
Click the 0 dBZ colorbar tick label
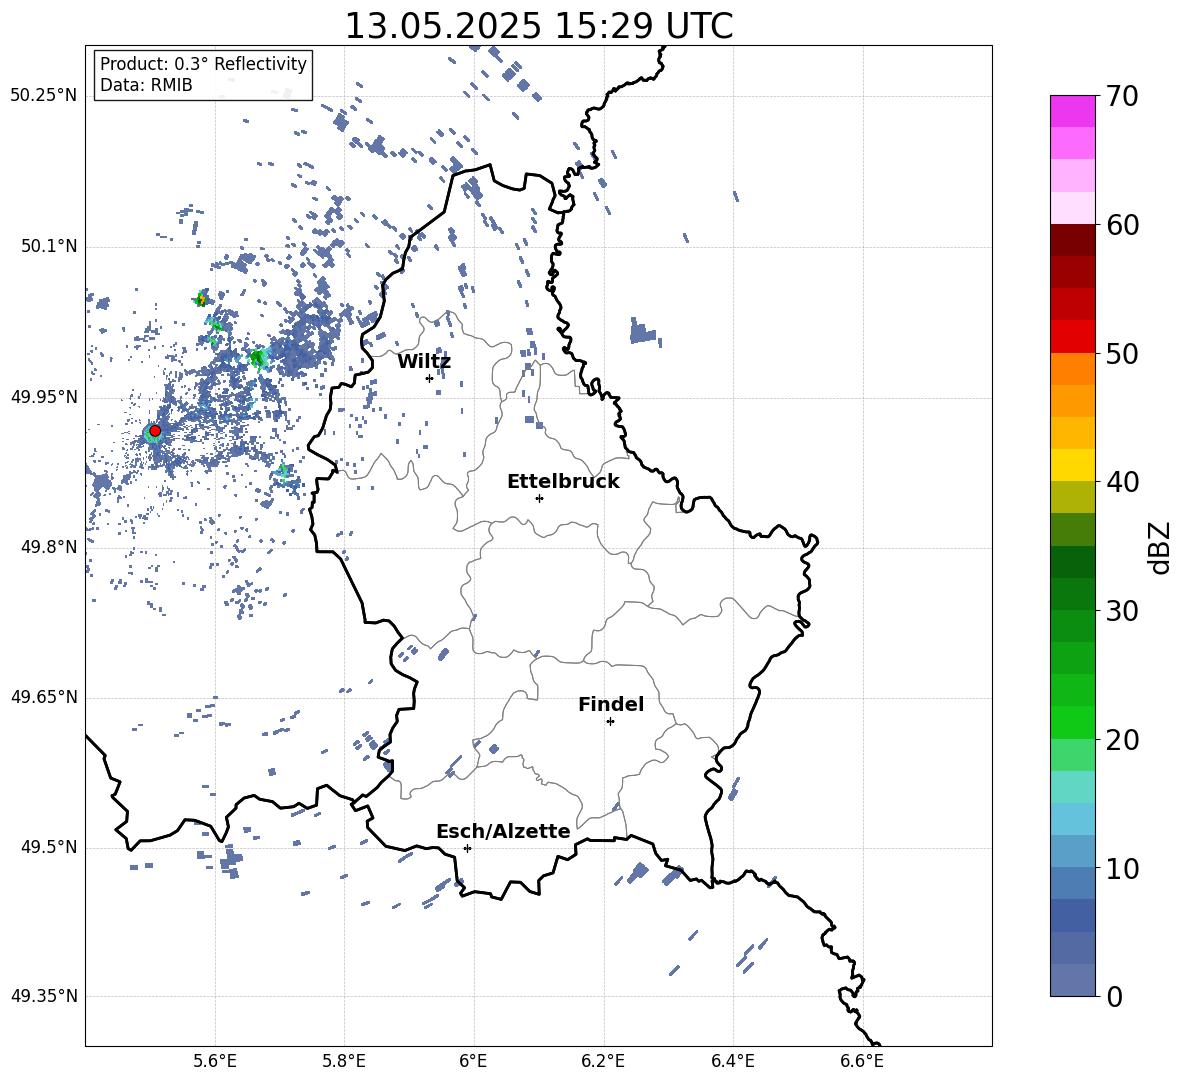(x=1114, y=996)
